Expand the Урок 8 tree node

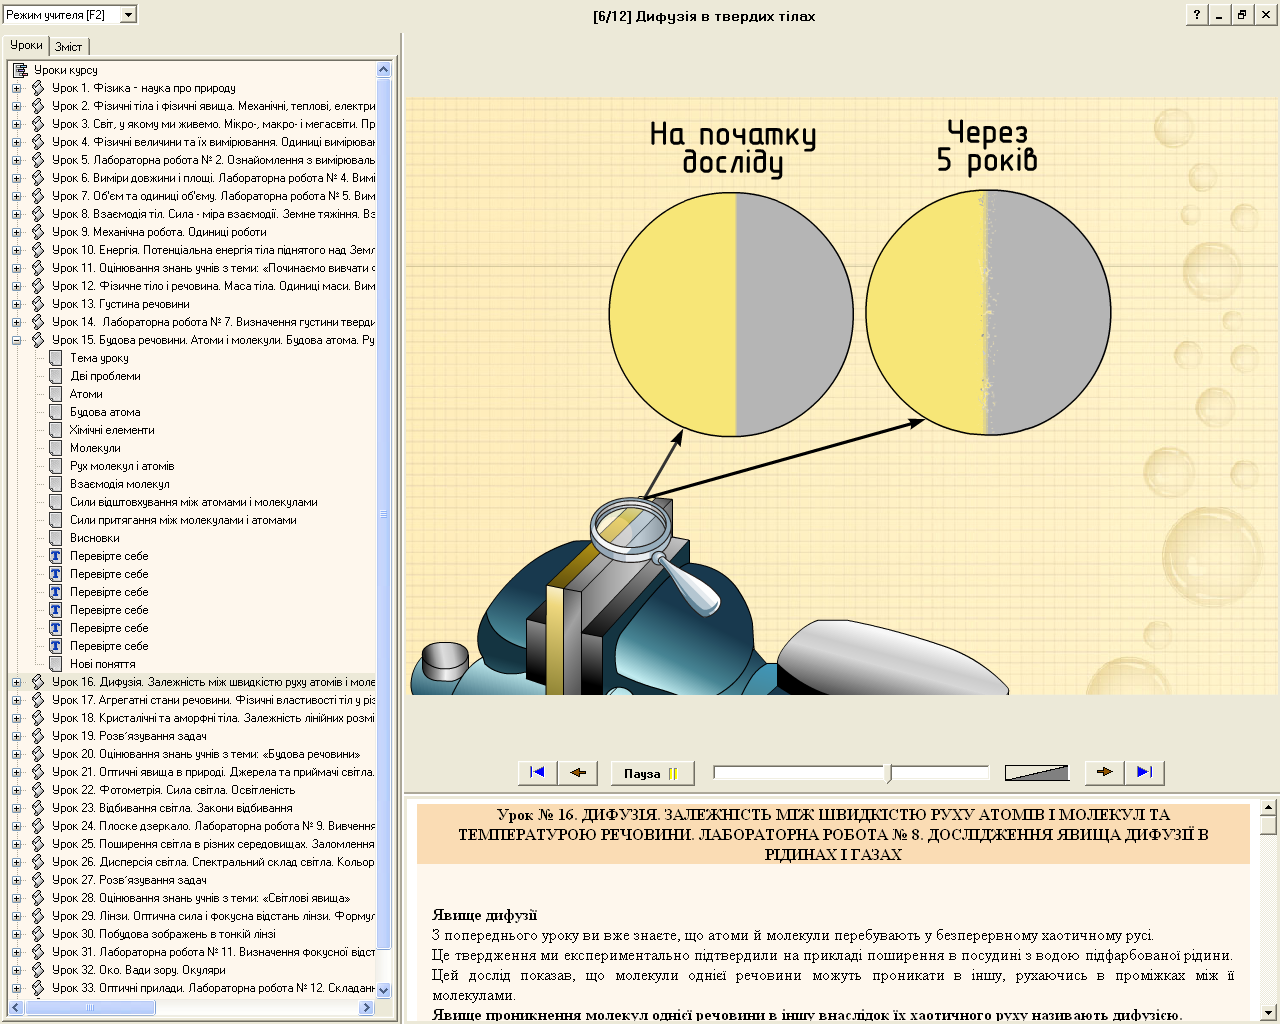coord(16,214)
